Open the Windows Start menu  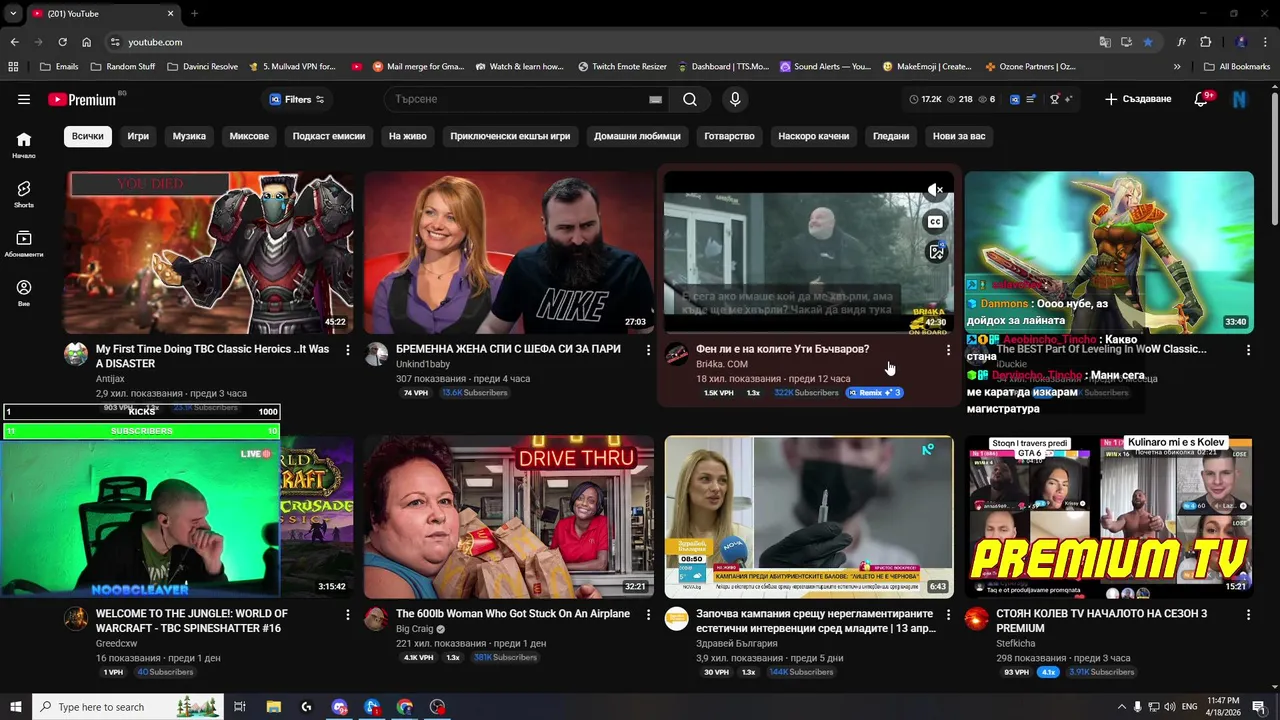pos(15,707)
